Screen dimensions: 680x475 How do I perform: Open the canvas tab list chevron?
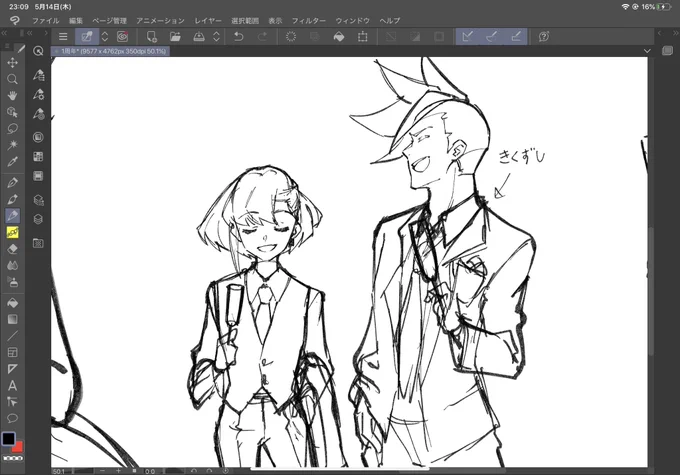(x=647, y=51)
